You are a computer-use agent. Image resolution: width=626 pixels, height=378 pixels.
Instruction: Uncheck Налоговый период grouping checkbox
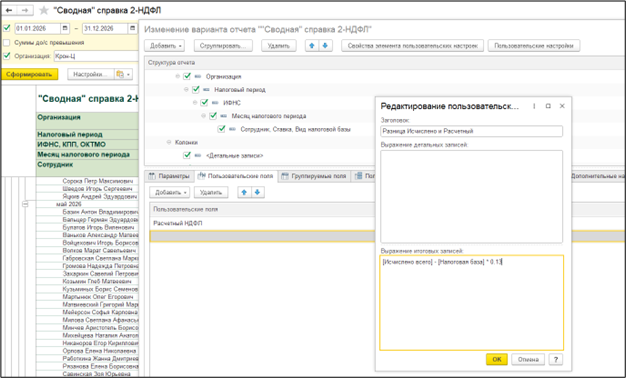pyautogui.click(x=196, y=89)
